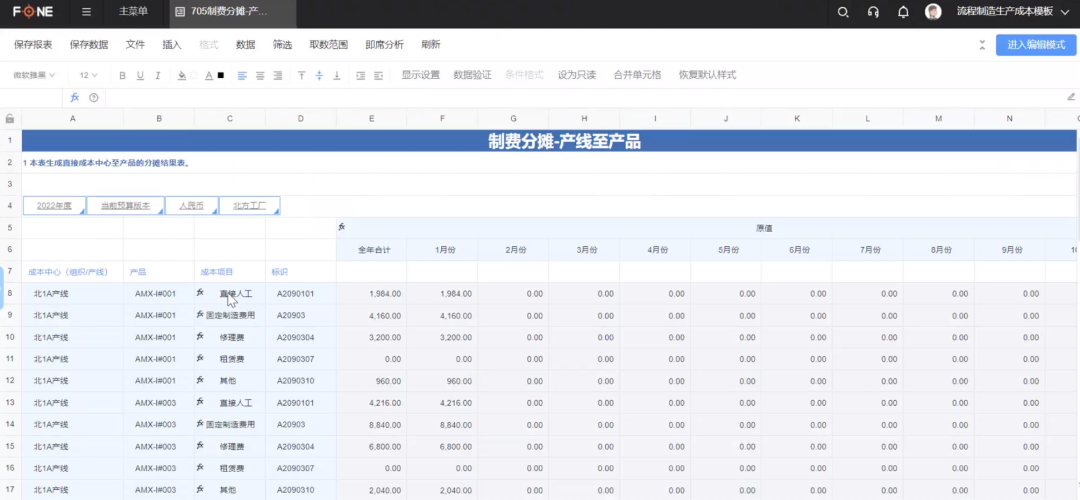Viewport: 1080px width, 500px height.
Task: Click the 显示设置 button
Action: 421,75
